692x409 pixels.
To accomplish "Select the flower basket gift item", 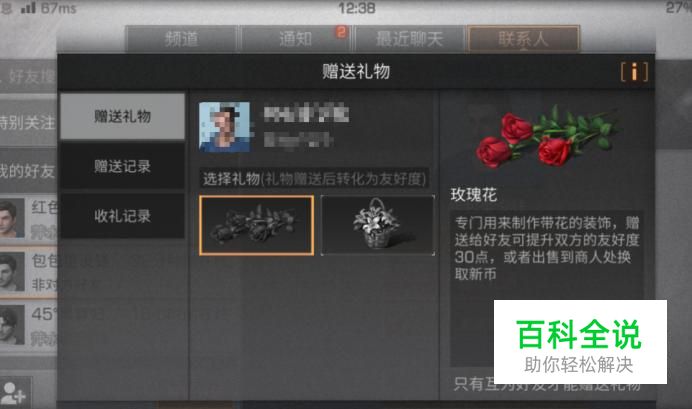I will pos(378,225).
